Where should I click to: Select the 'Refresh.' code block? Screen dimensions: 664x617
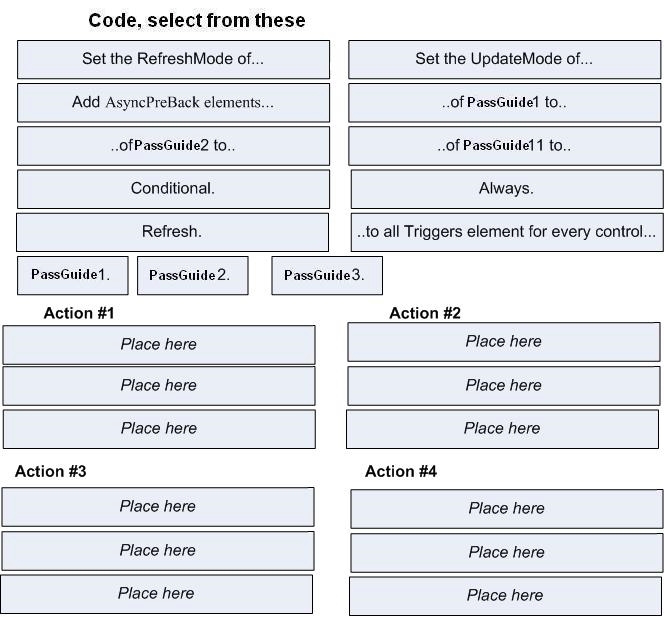172,232
